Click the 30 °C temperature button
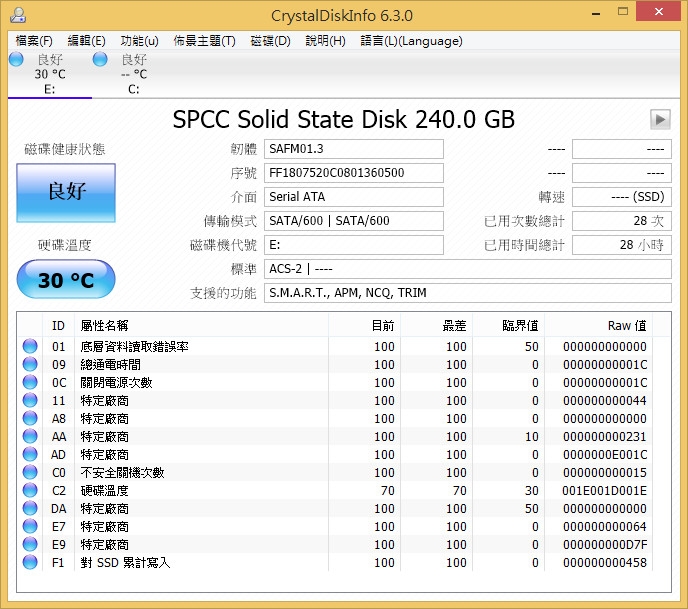Viewport: 688px width, 609px height. pos(66,279)
